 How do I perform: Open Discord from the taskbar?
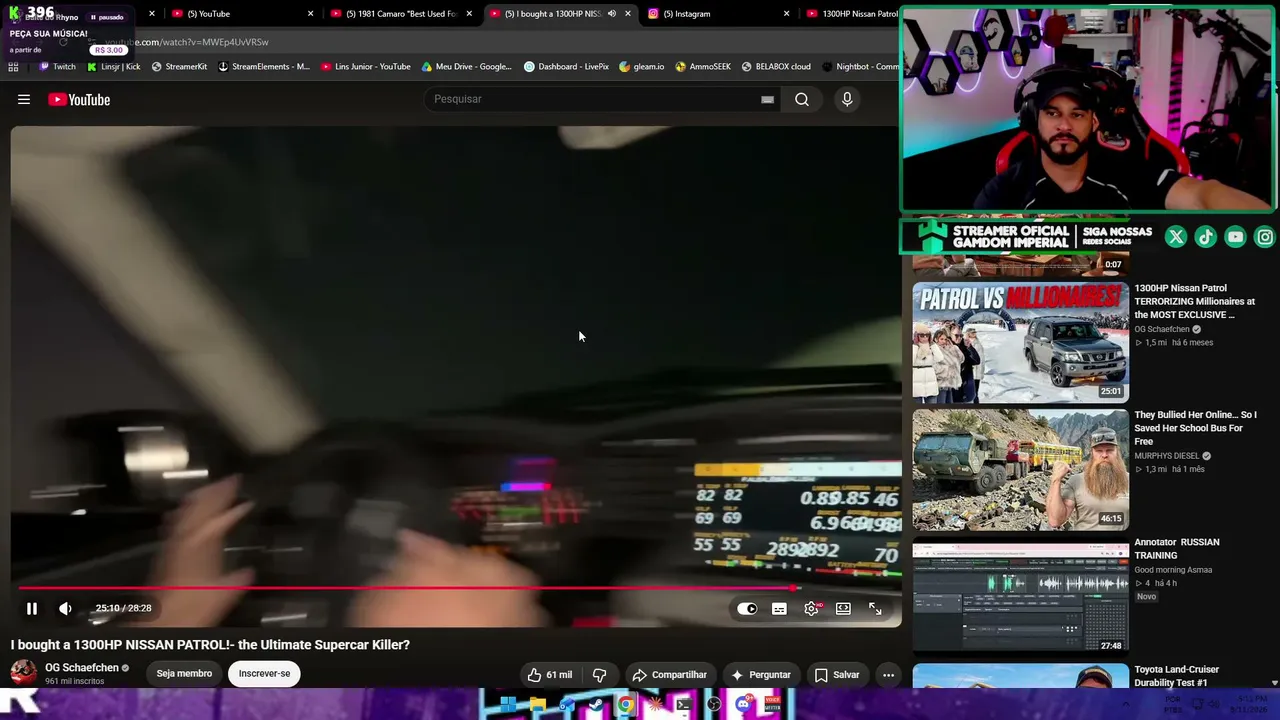(x=743, y=704)
